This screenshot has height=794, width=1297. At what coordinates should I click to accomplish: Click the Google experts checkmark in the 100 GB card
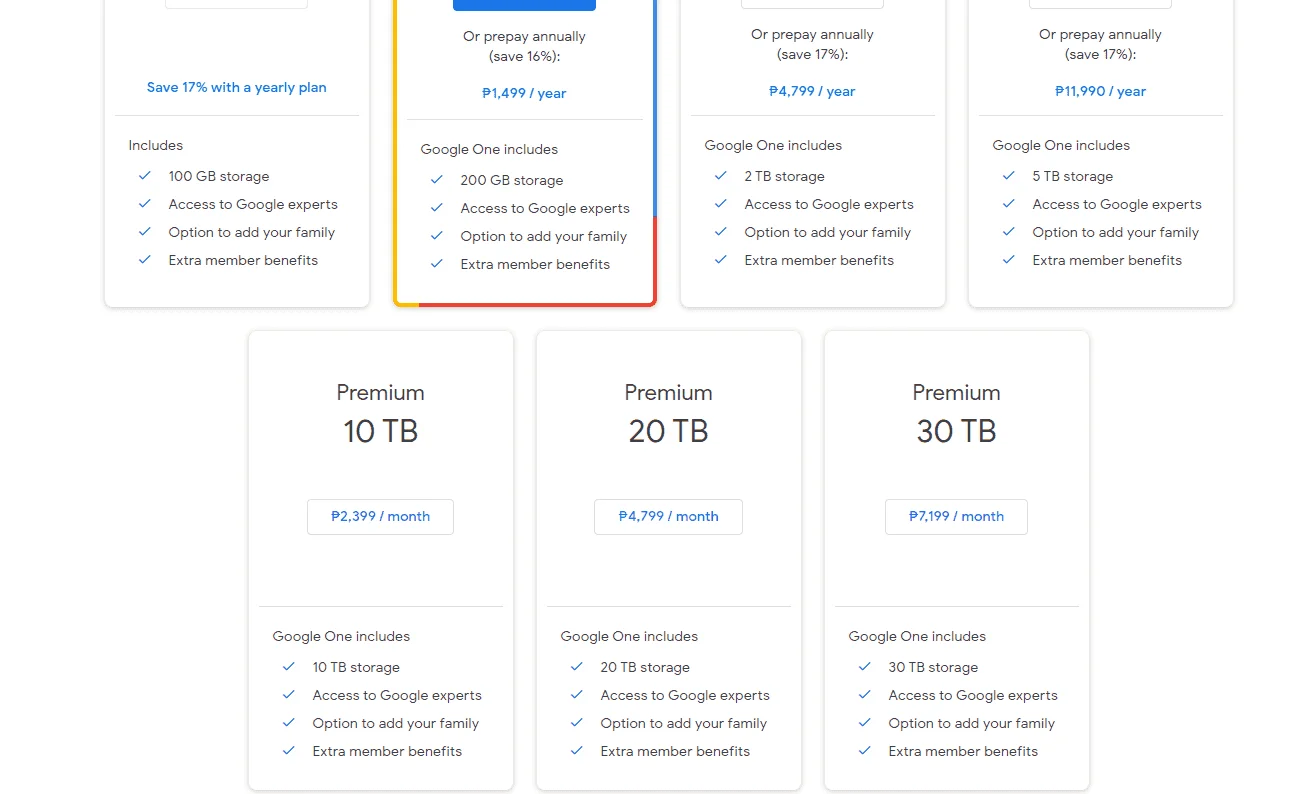(x=145, y=203)
